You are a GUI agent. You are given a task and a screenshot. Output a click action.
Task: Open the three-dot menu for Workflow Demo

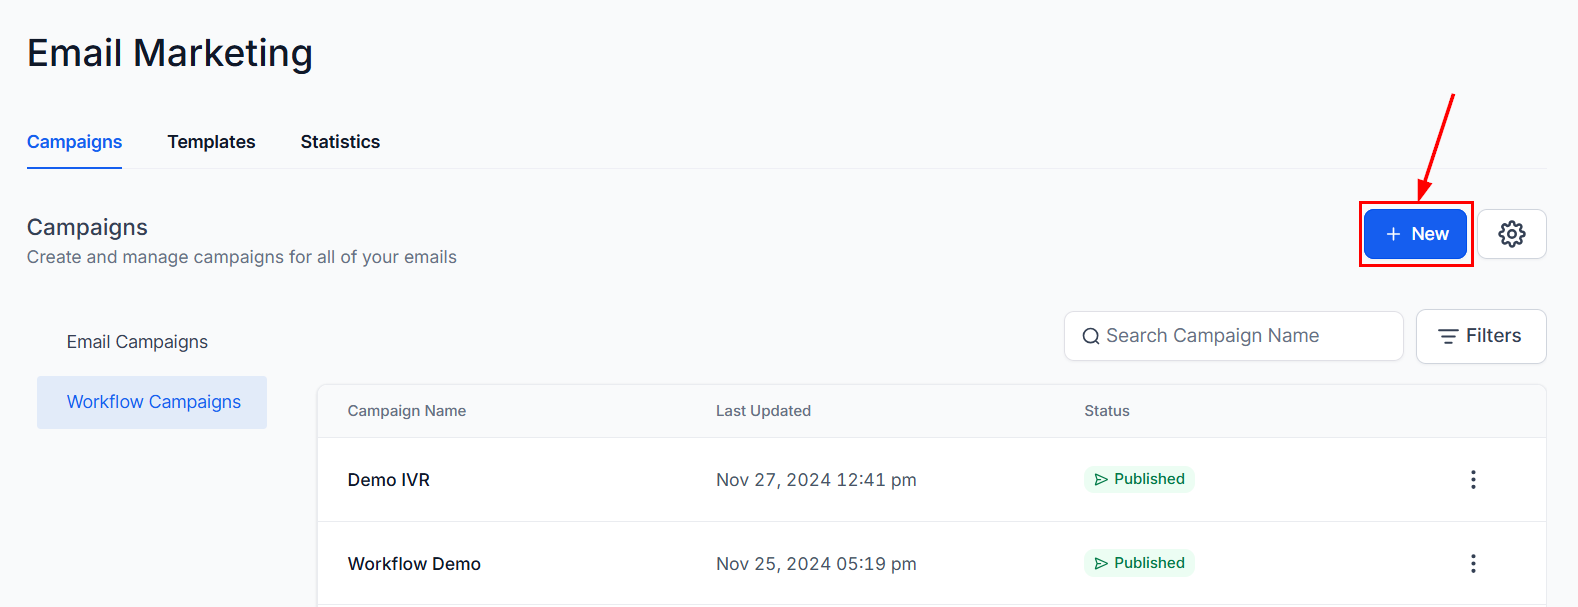point(1472,564)
